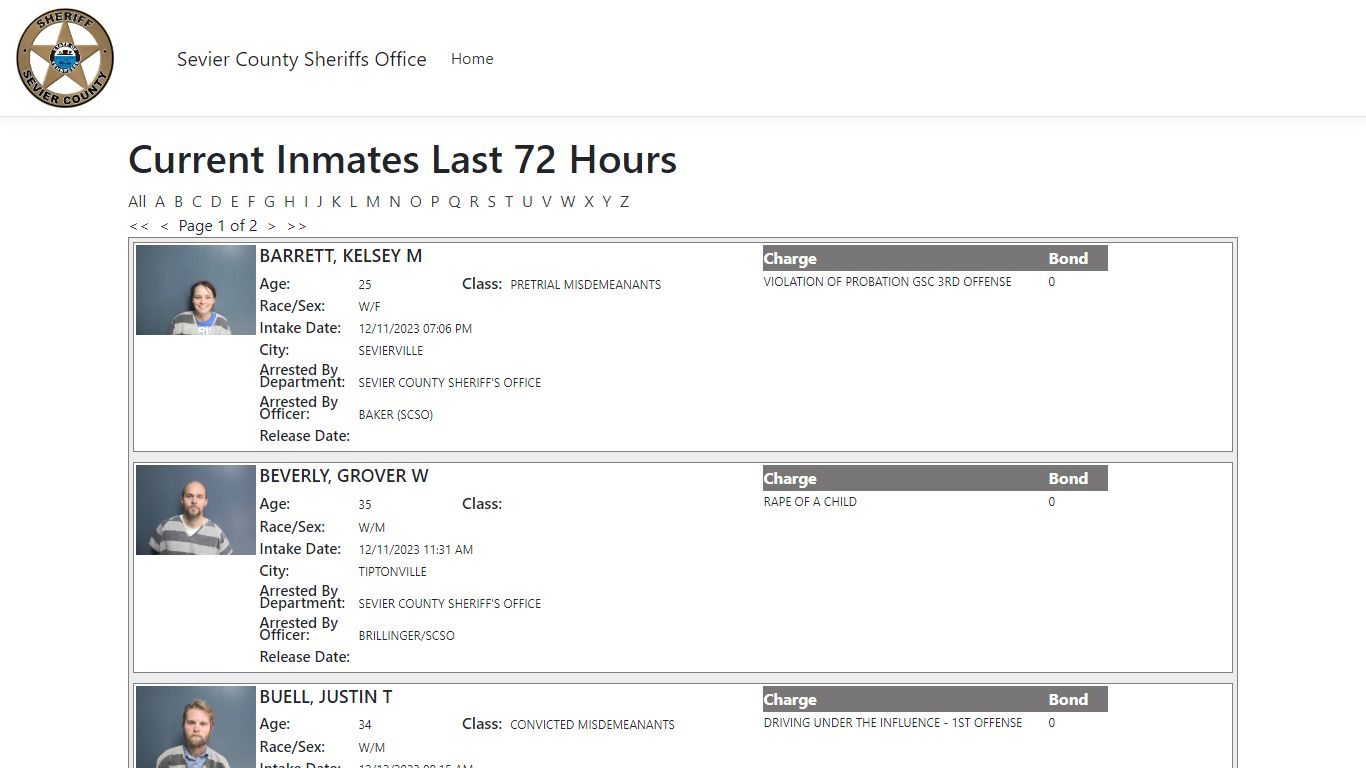
Task: Select the name BUELL, JUSTIN T
Action: 326,697
